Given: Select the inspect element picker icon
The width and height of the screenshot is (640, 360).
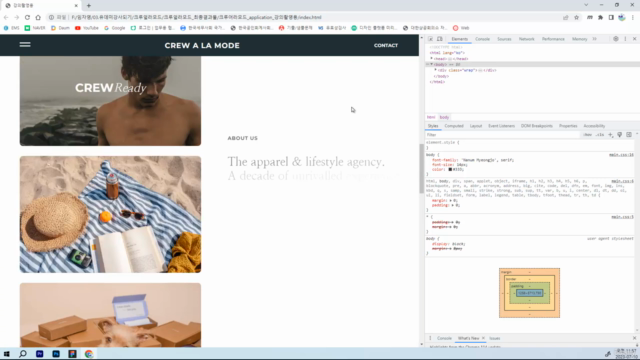Looking at the screenshot, I should (430, 39).
